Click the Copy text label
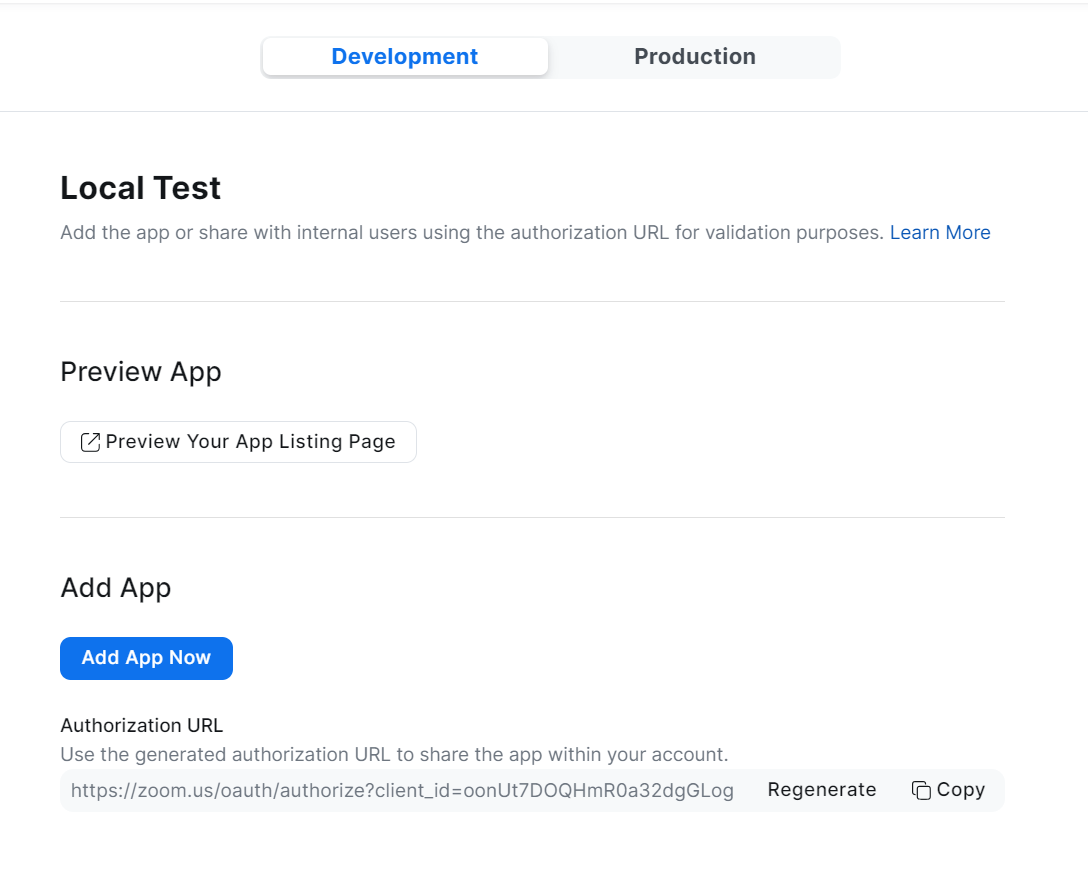The image size is (1088, 886). click(x=960, y=790)
